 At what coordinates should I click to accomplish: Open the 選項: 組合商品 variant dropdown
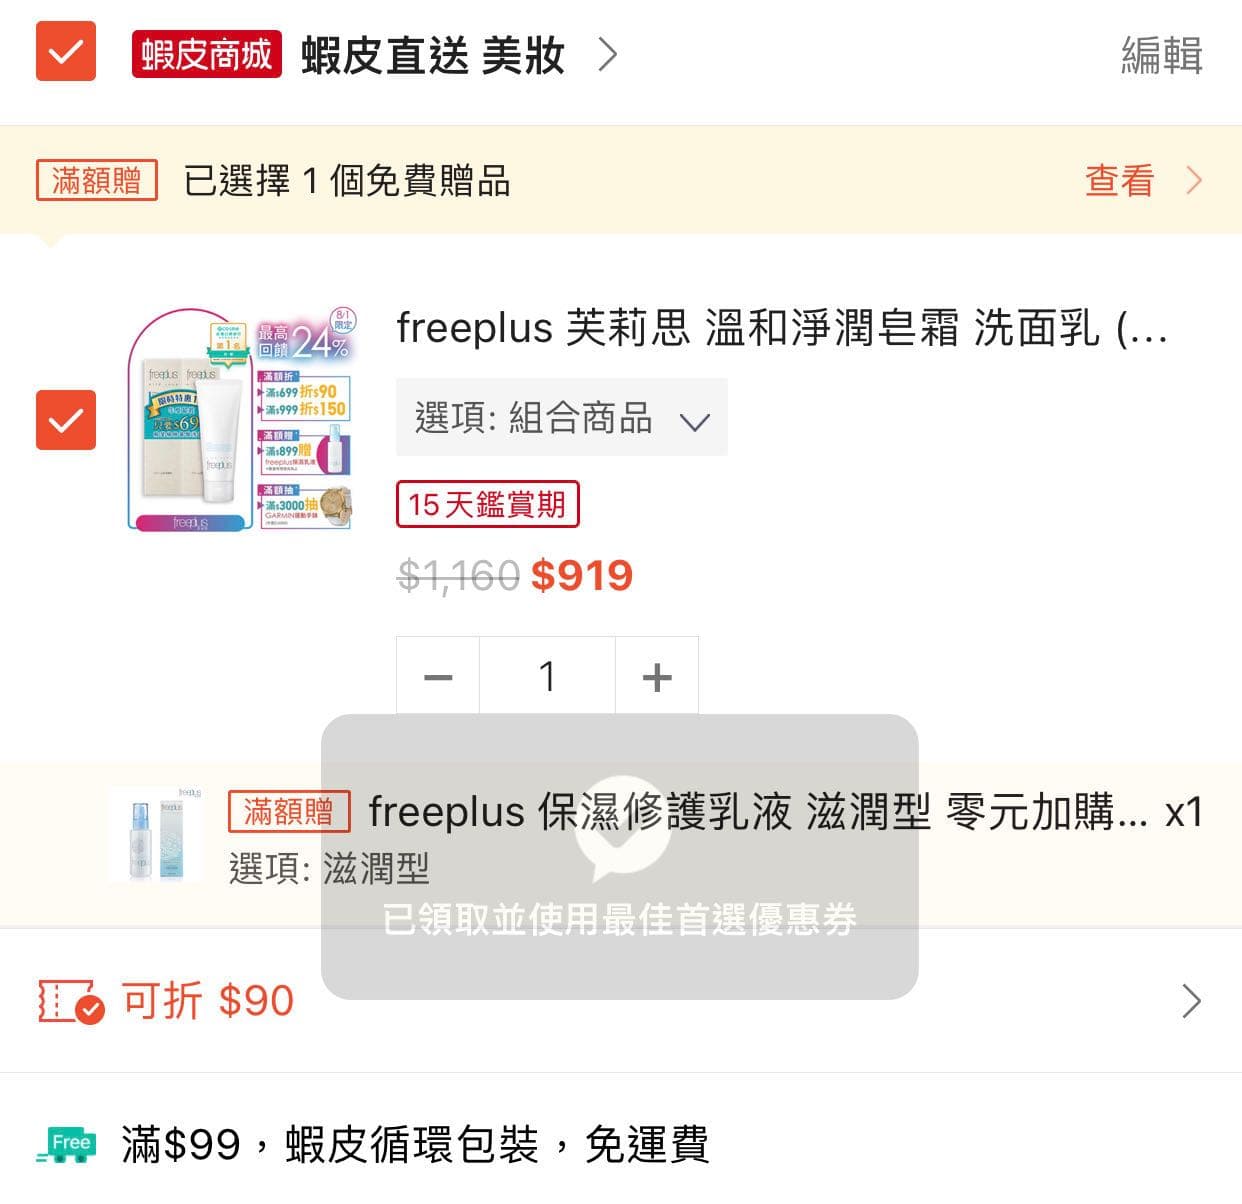tap(562, 418)
